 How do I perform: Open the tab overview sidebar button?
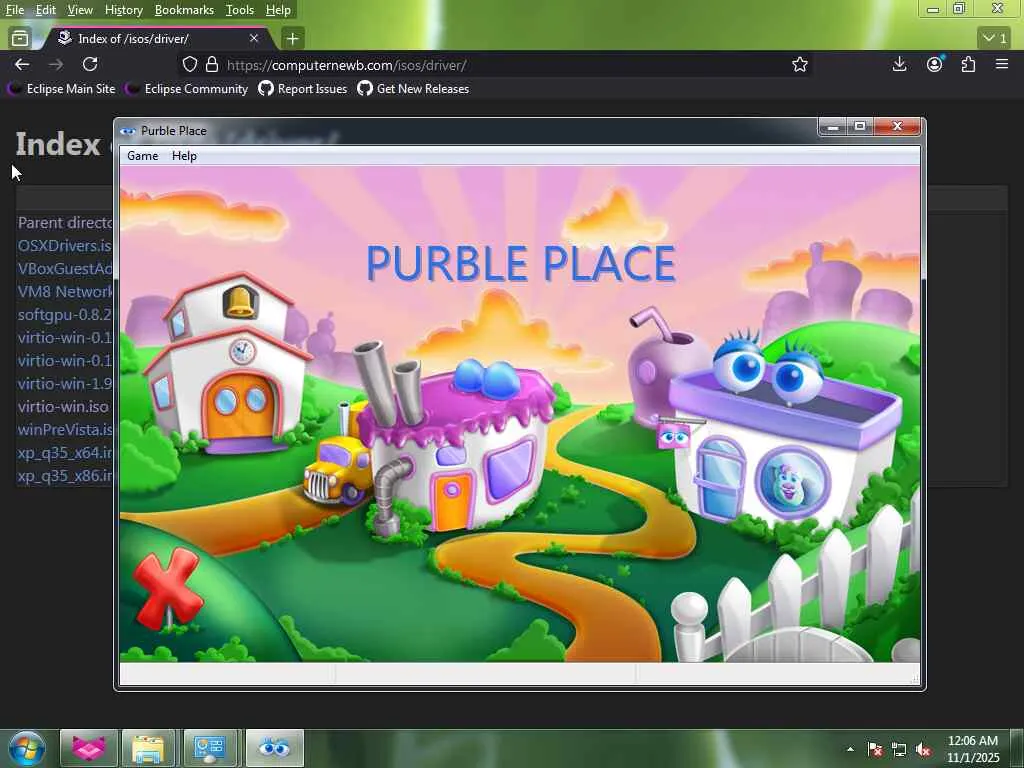20,39
